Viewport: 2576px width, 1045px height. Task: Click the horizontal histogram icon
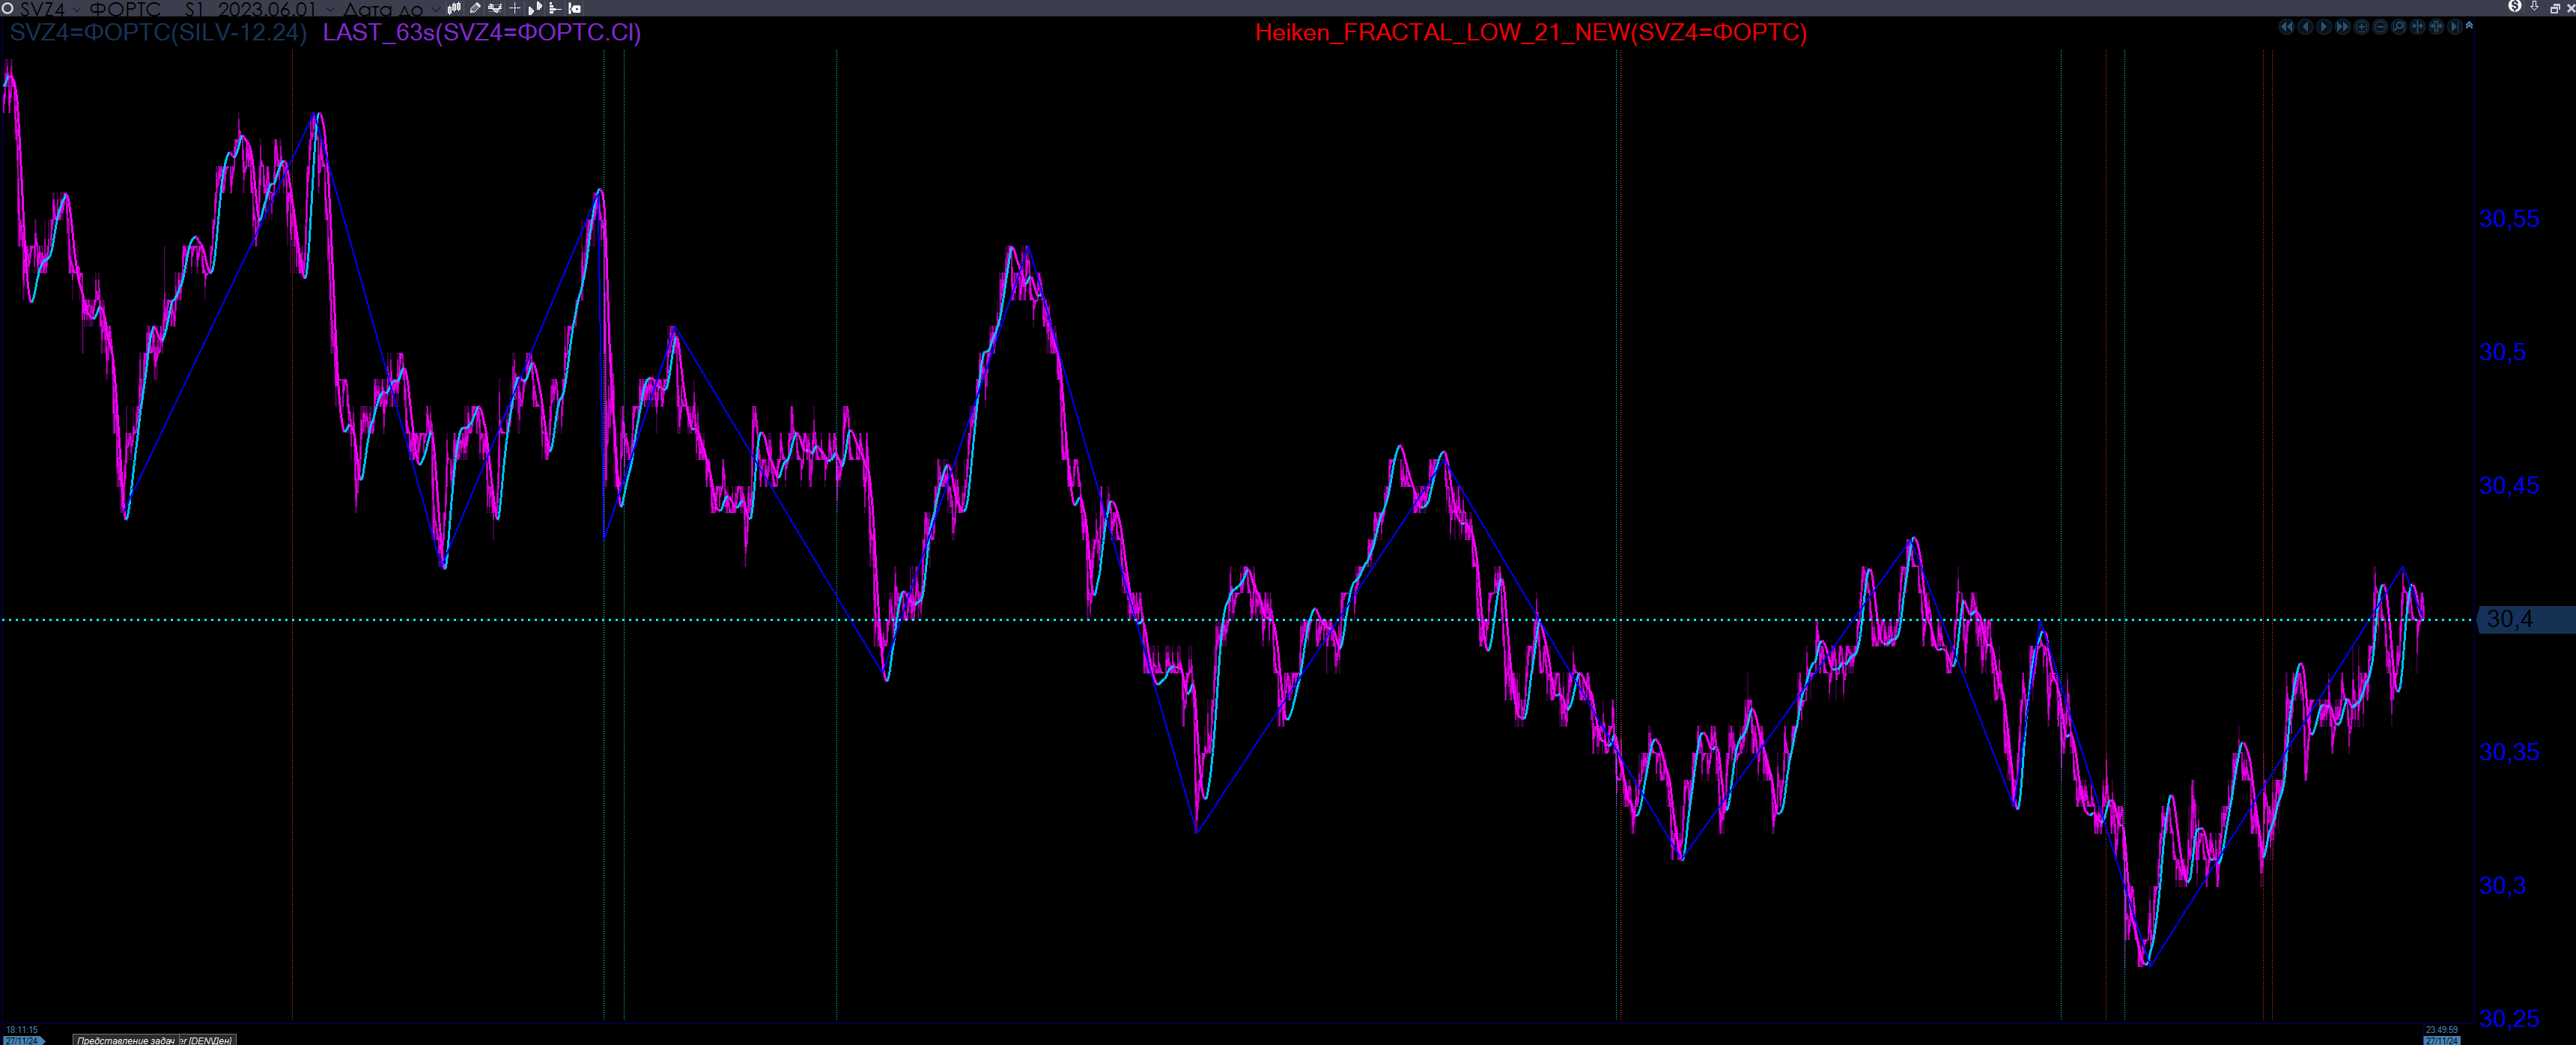(x=555, y=8)
